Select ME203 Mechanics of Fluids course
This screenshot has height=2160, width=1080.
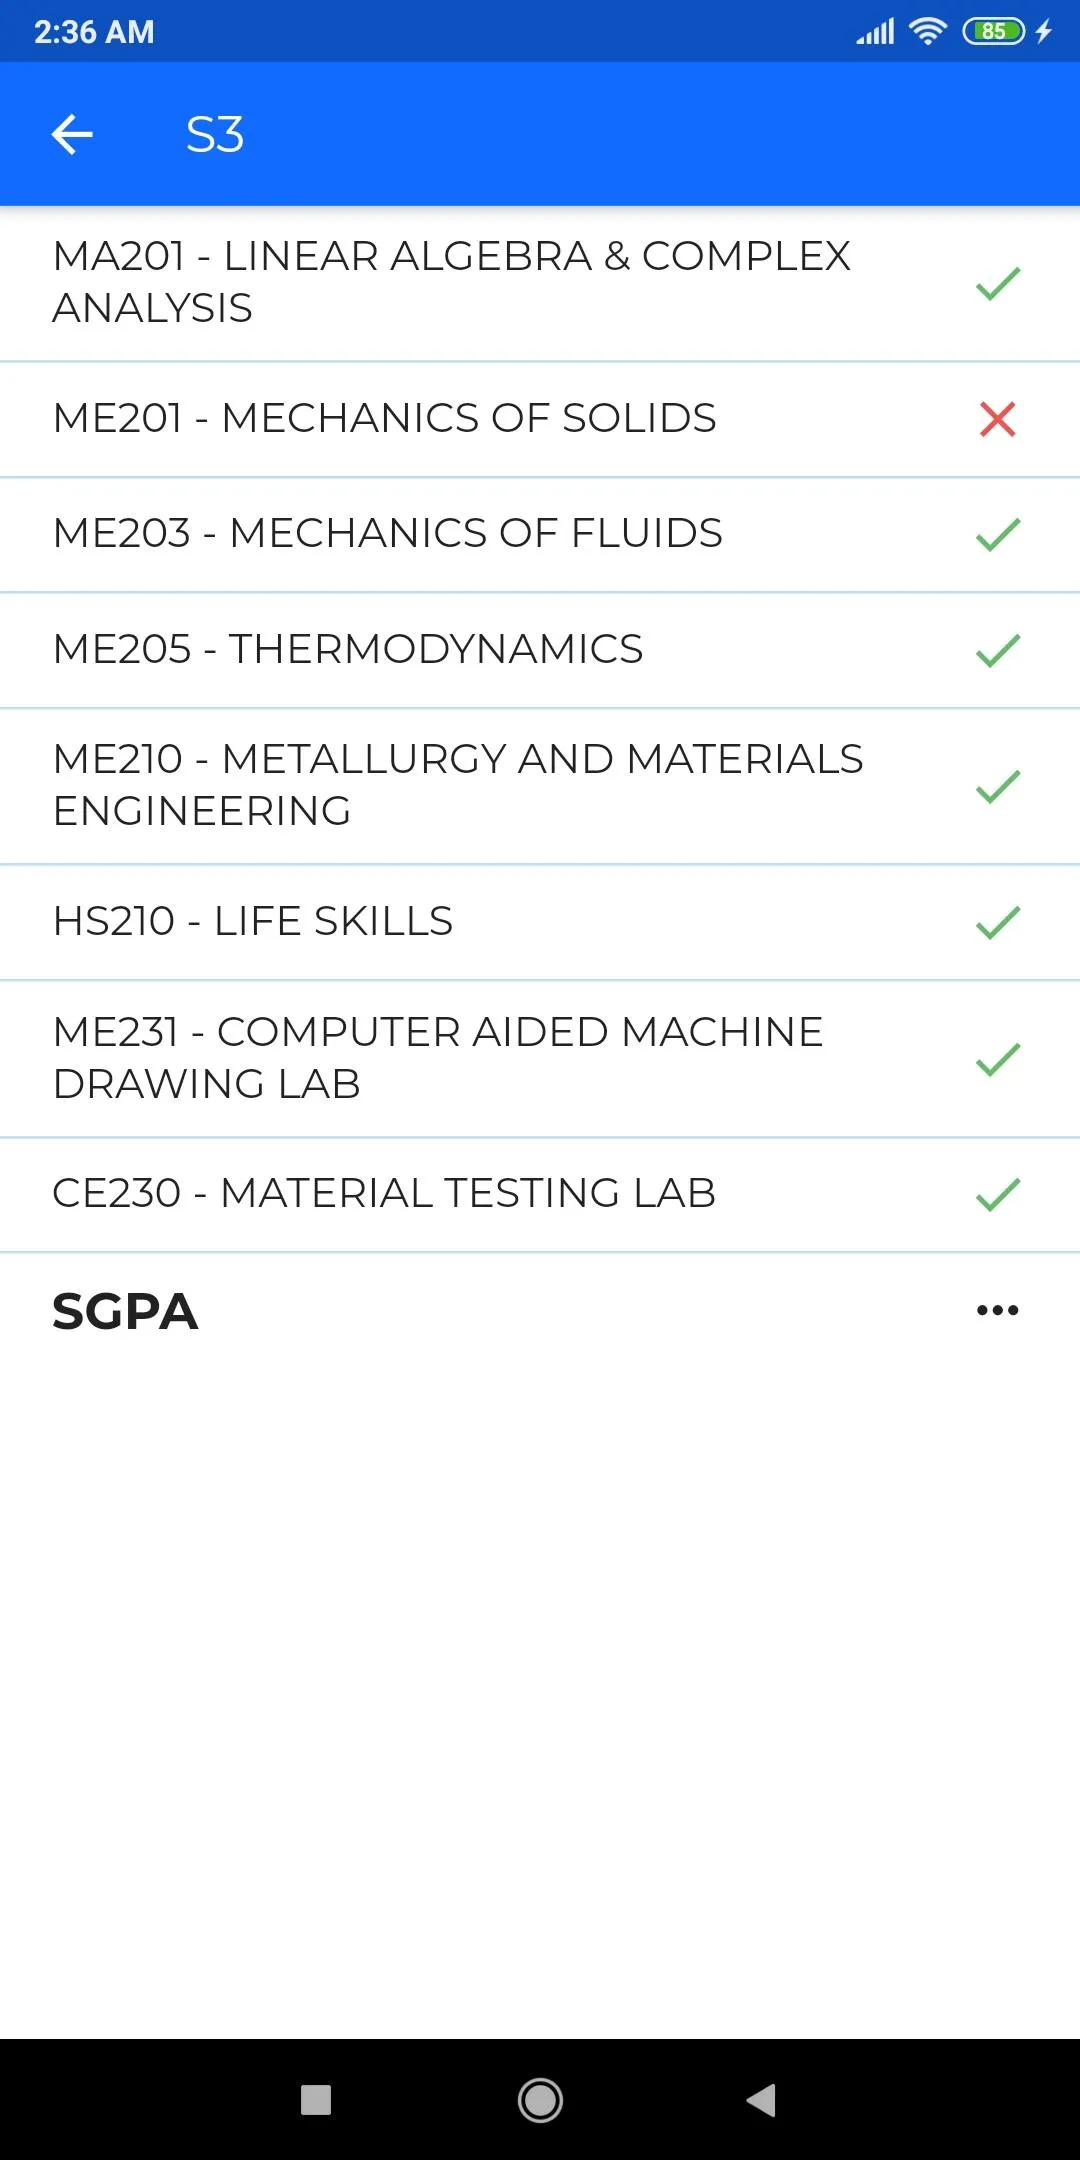tap(388, 533)
